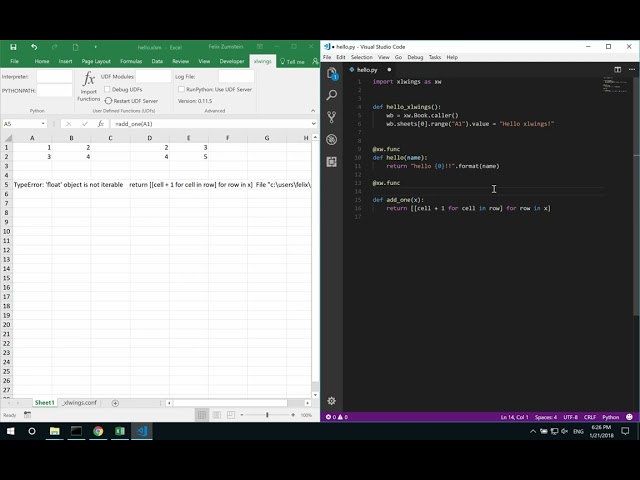This screenshot has width=640, height=480.
Task: Click the macro record icon in Excel status bar
Action: pos(27,415)
